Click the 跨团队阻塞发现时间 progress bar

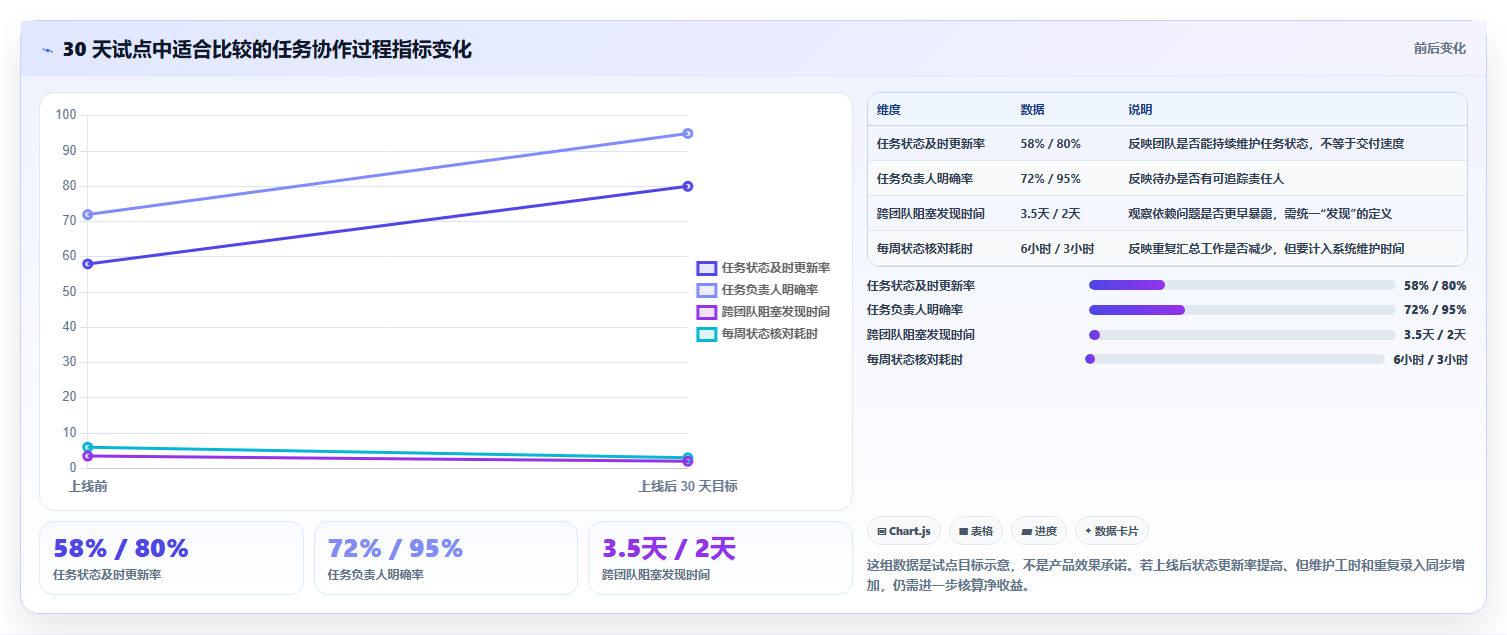click(1242, 335)
